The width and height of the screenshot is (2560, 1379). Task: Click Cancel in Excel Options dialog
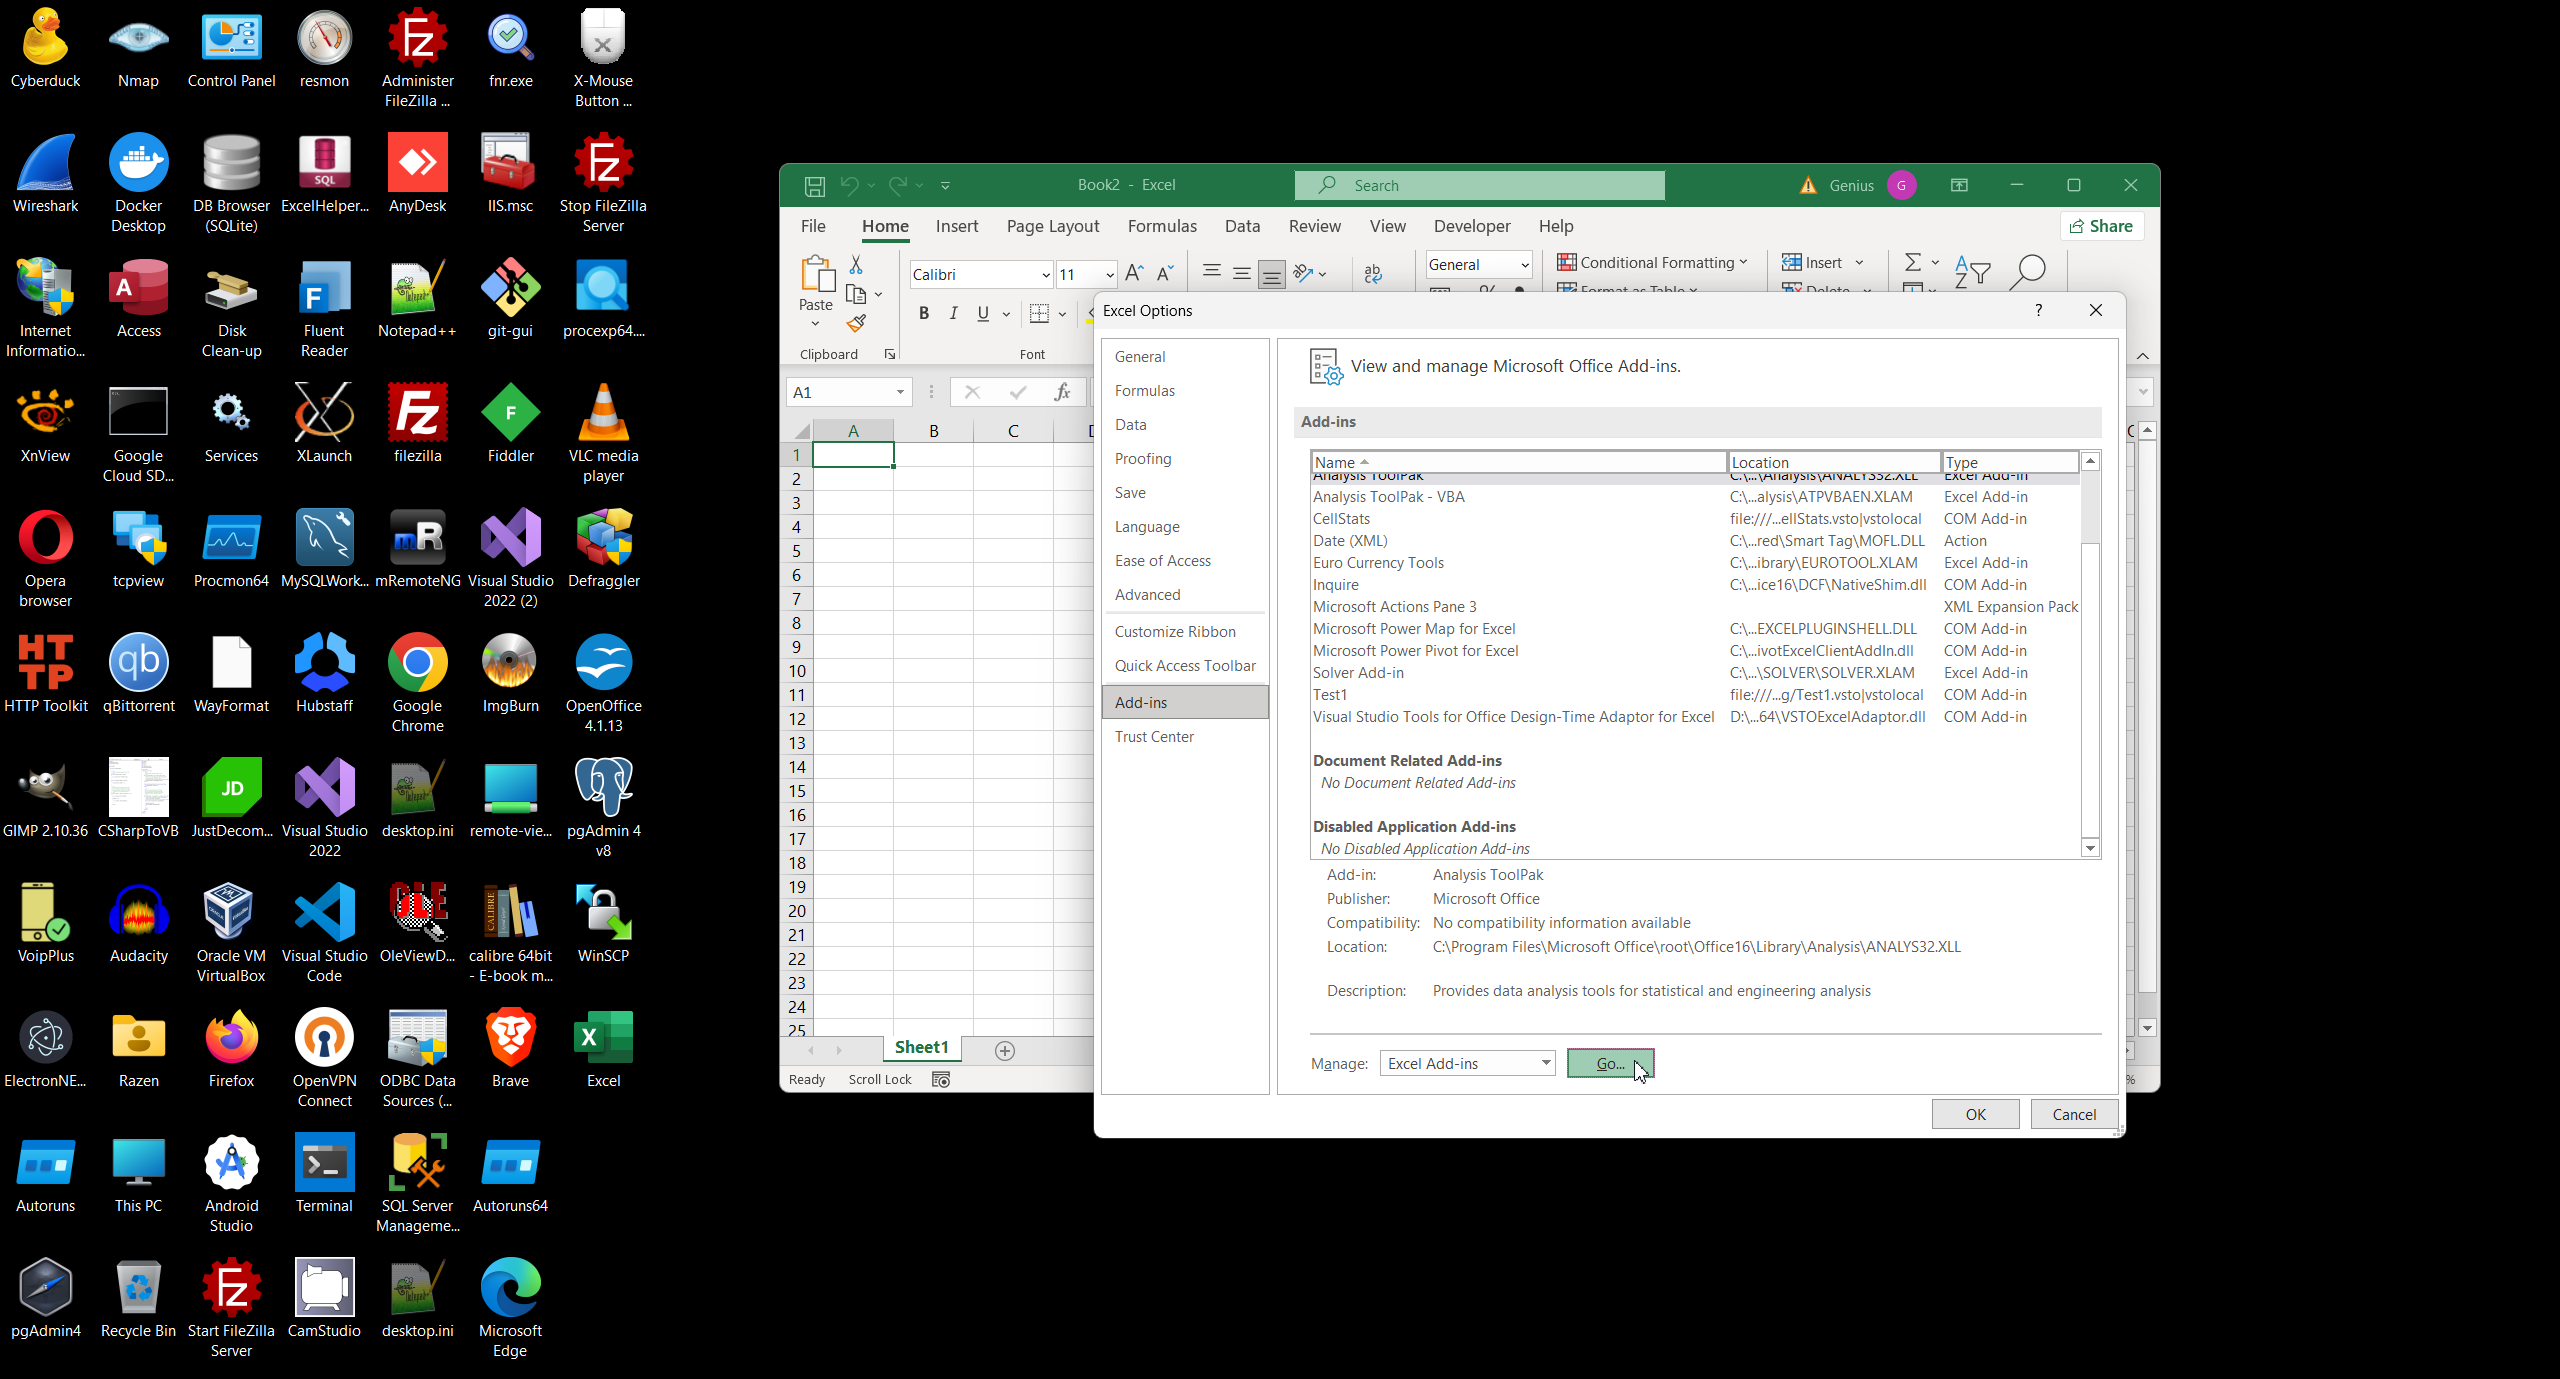point(2073,1114)
